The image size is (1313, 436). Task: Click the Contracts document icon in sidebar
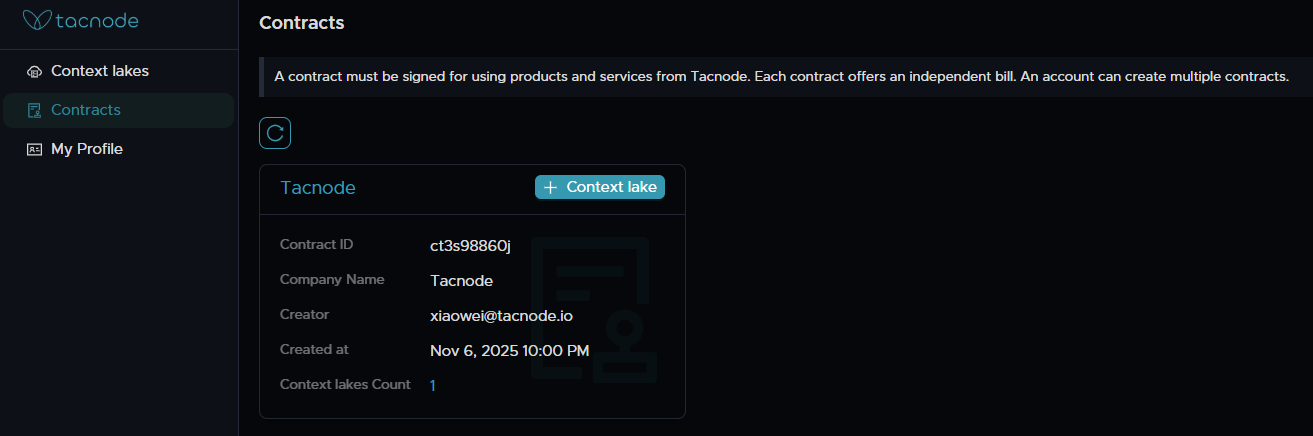pyautogui.click(x=34, y=110)
